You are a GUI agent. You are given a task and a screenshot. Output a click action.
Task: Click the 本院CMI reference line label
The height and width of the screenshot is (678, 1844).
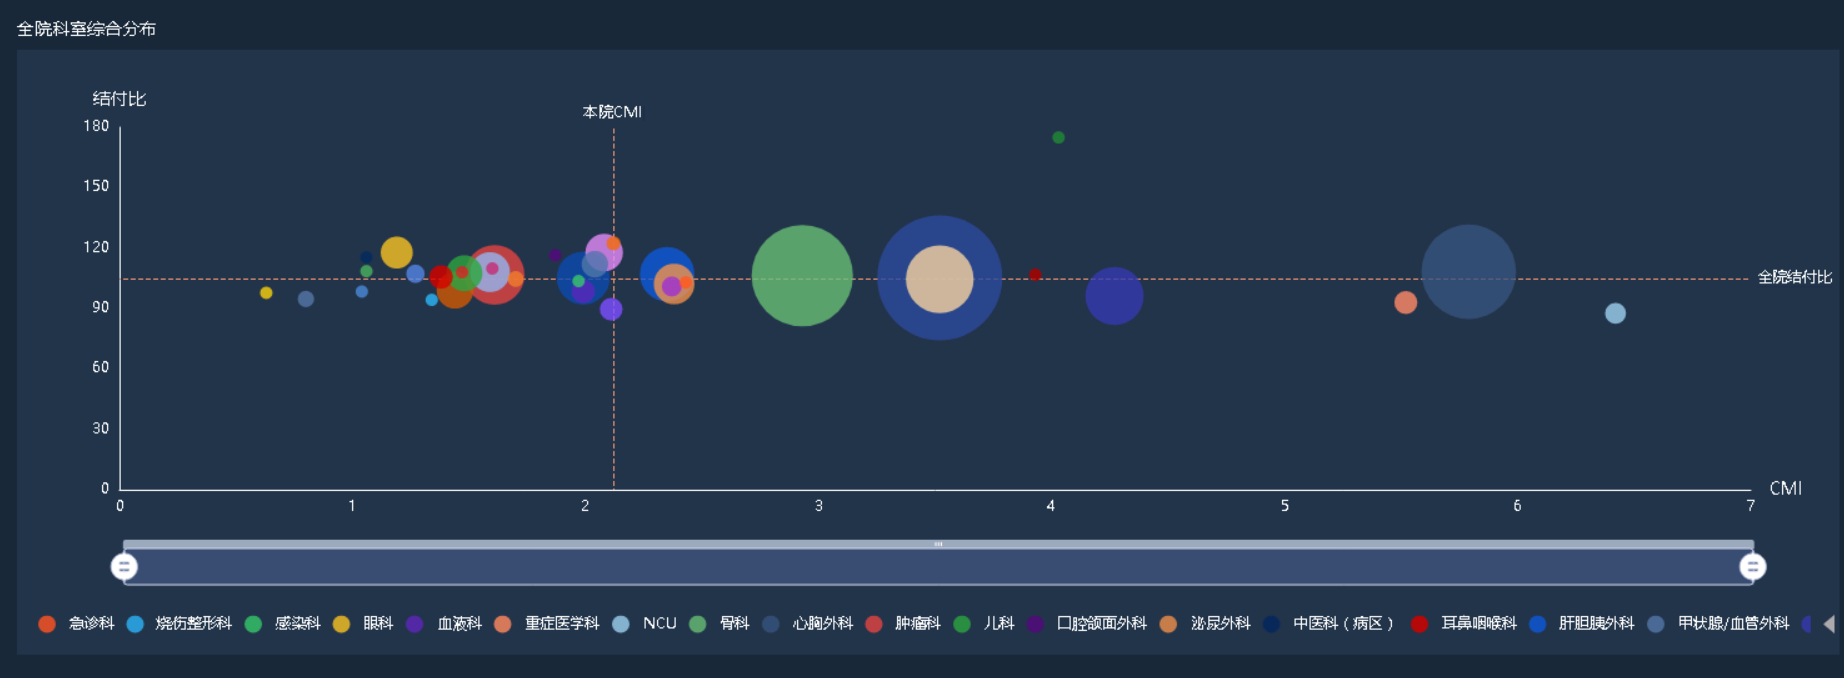click(612, 112)
